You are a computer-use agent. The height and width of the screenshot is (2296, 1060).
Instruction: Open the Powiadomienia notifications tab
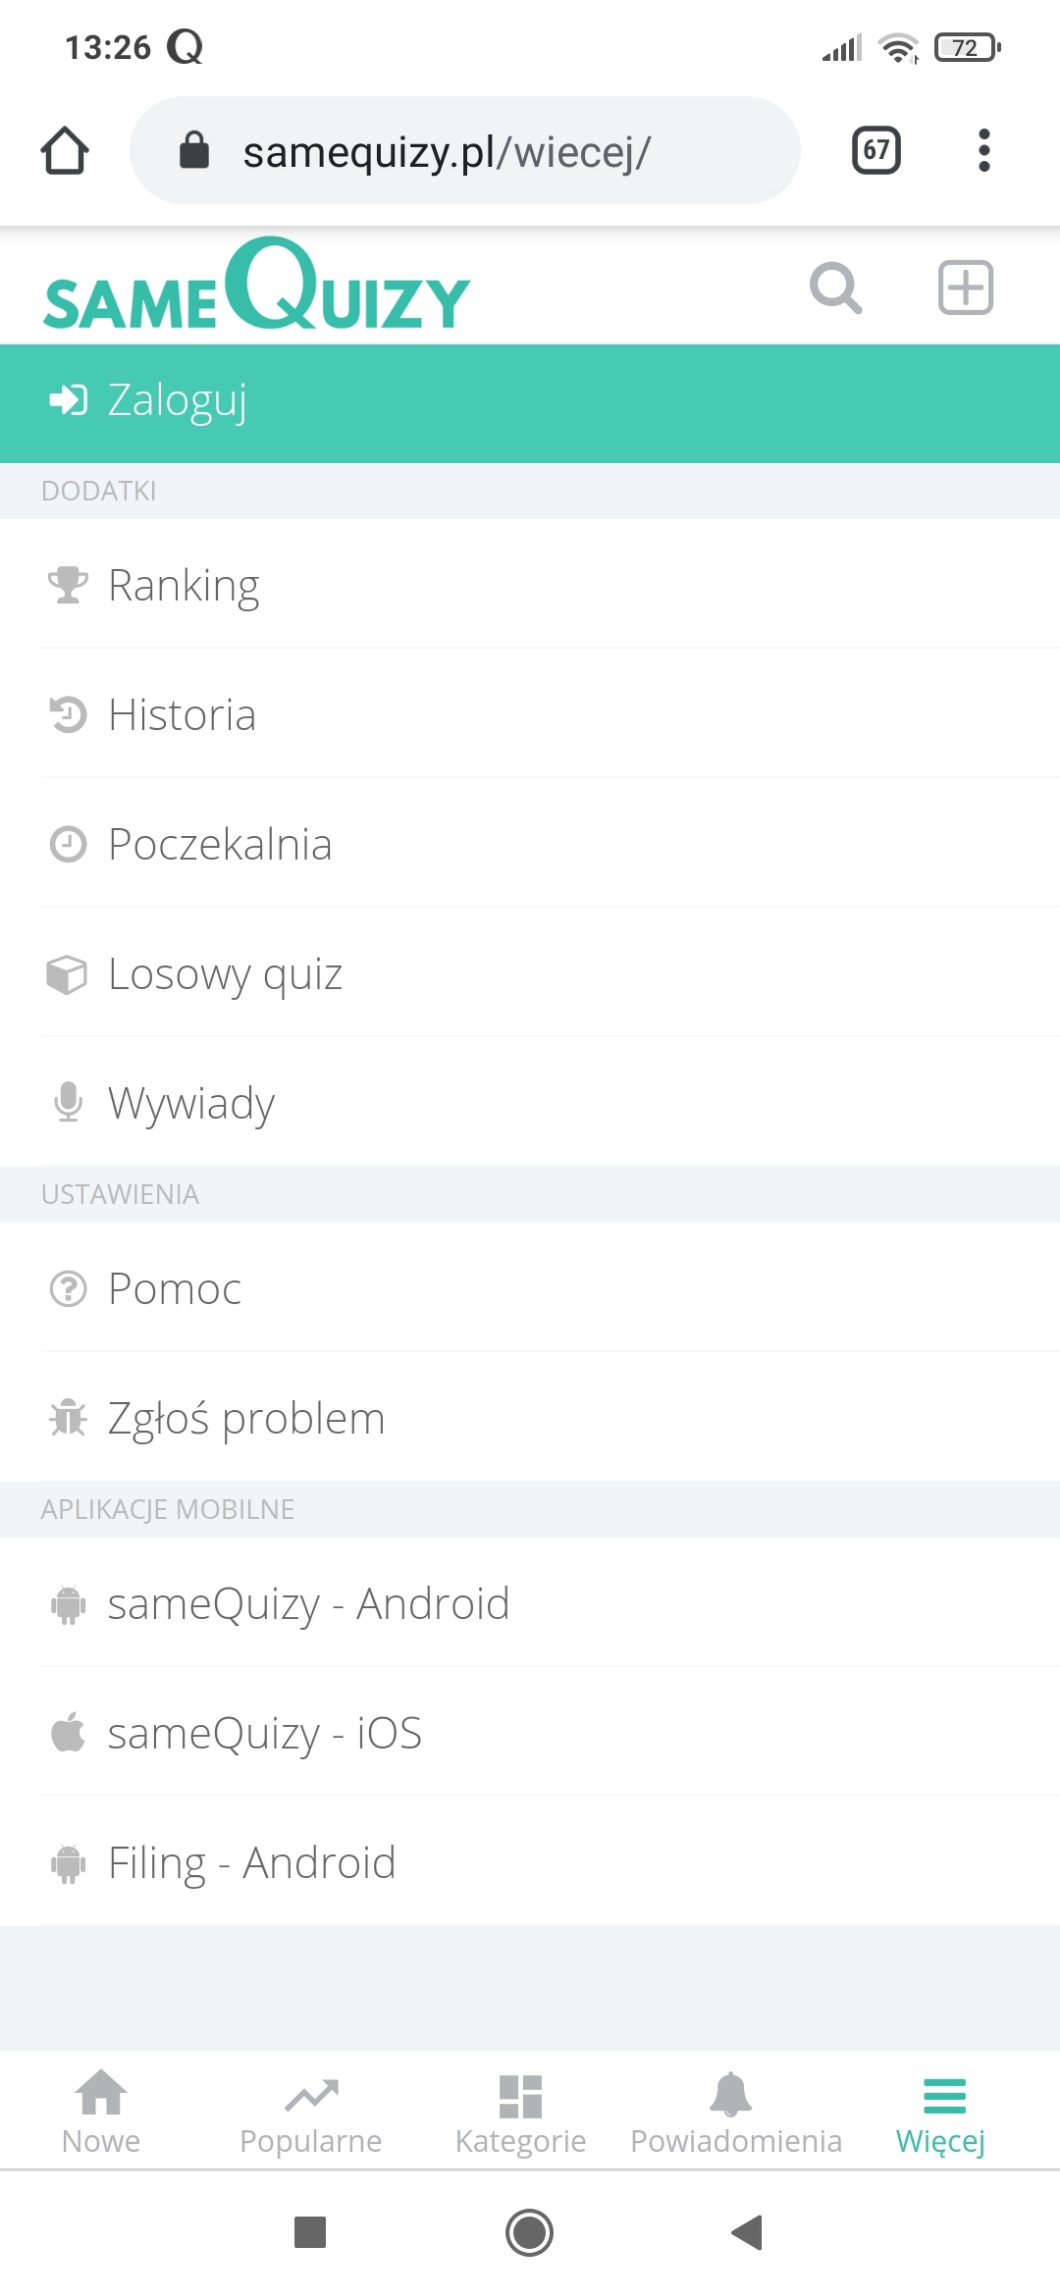coord(735,2114)
